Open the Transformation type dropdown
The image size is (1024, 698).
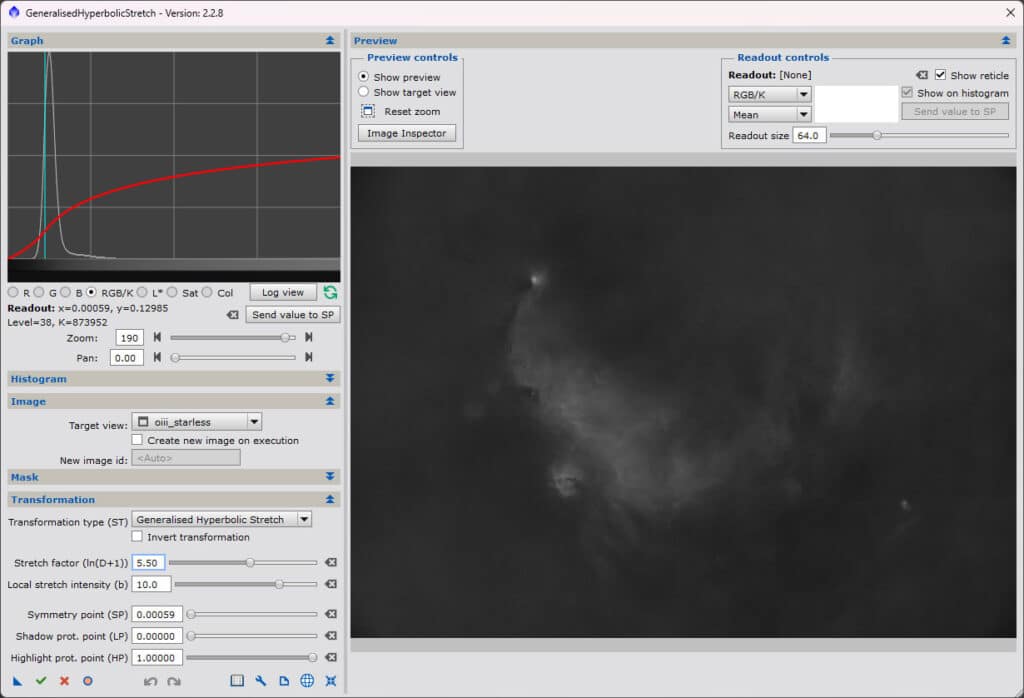[x=222, y=518]
